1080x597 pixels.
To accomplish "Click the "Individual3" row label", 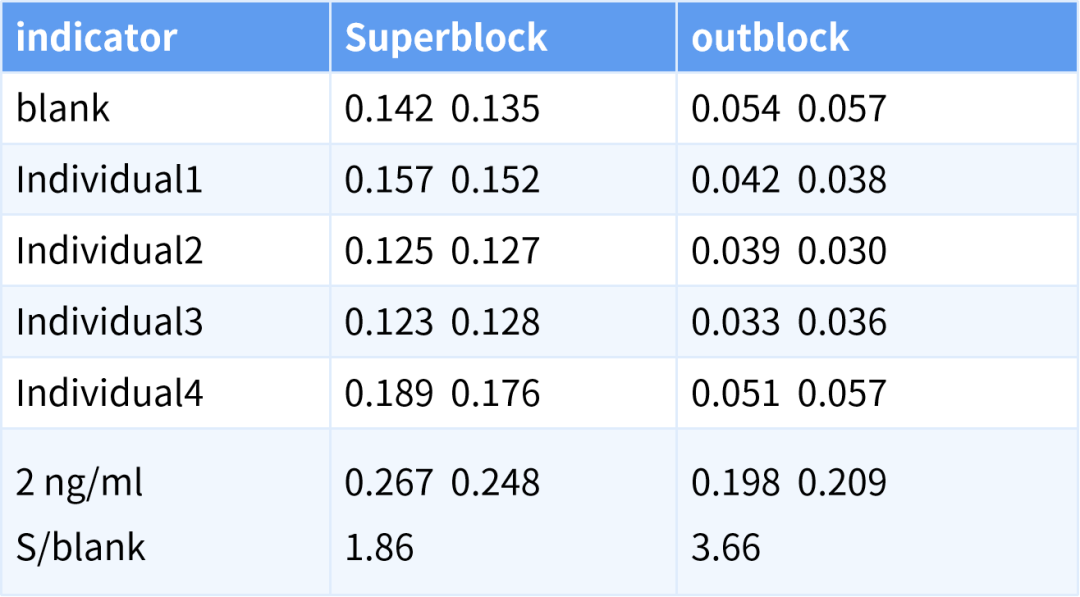I will (109, 322).
